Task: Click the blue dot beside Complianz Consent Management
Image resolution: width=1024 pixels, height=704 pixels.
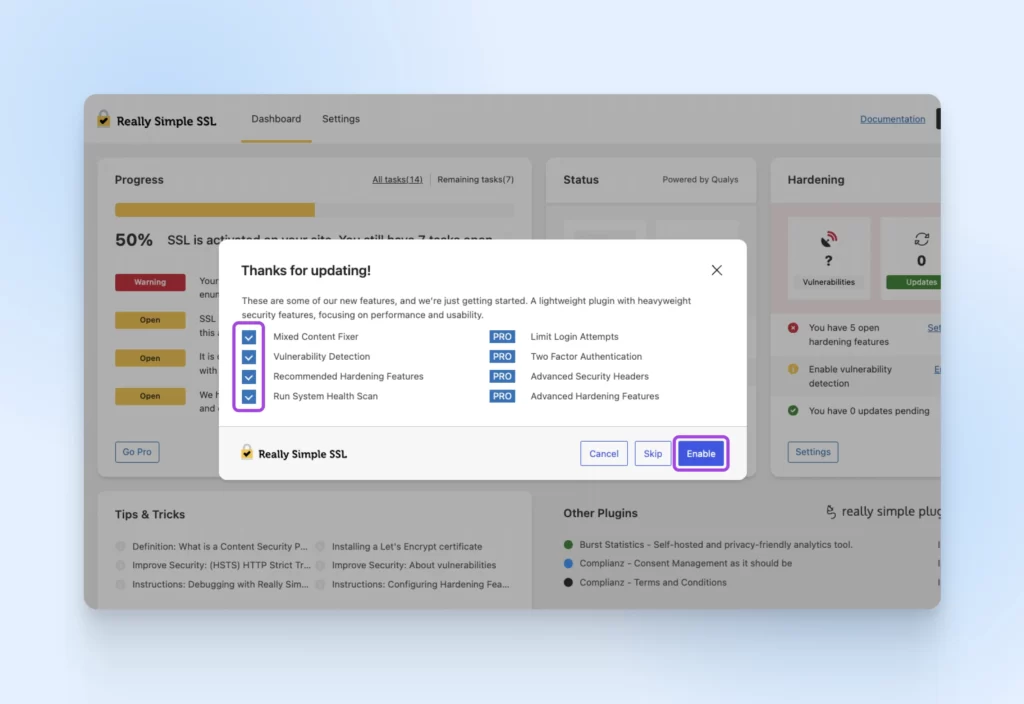Action: coord(568,564)
